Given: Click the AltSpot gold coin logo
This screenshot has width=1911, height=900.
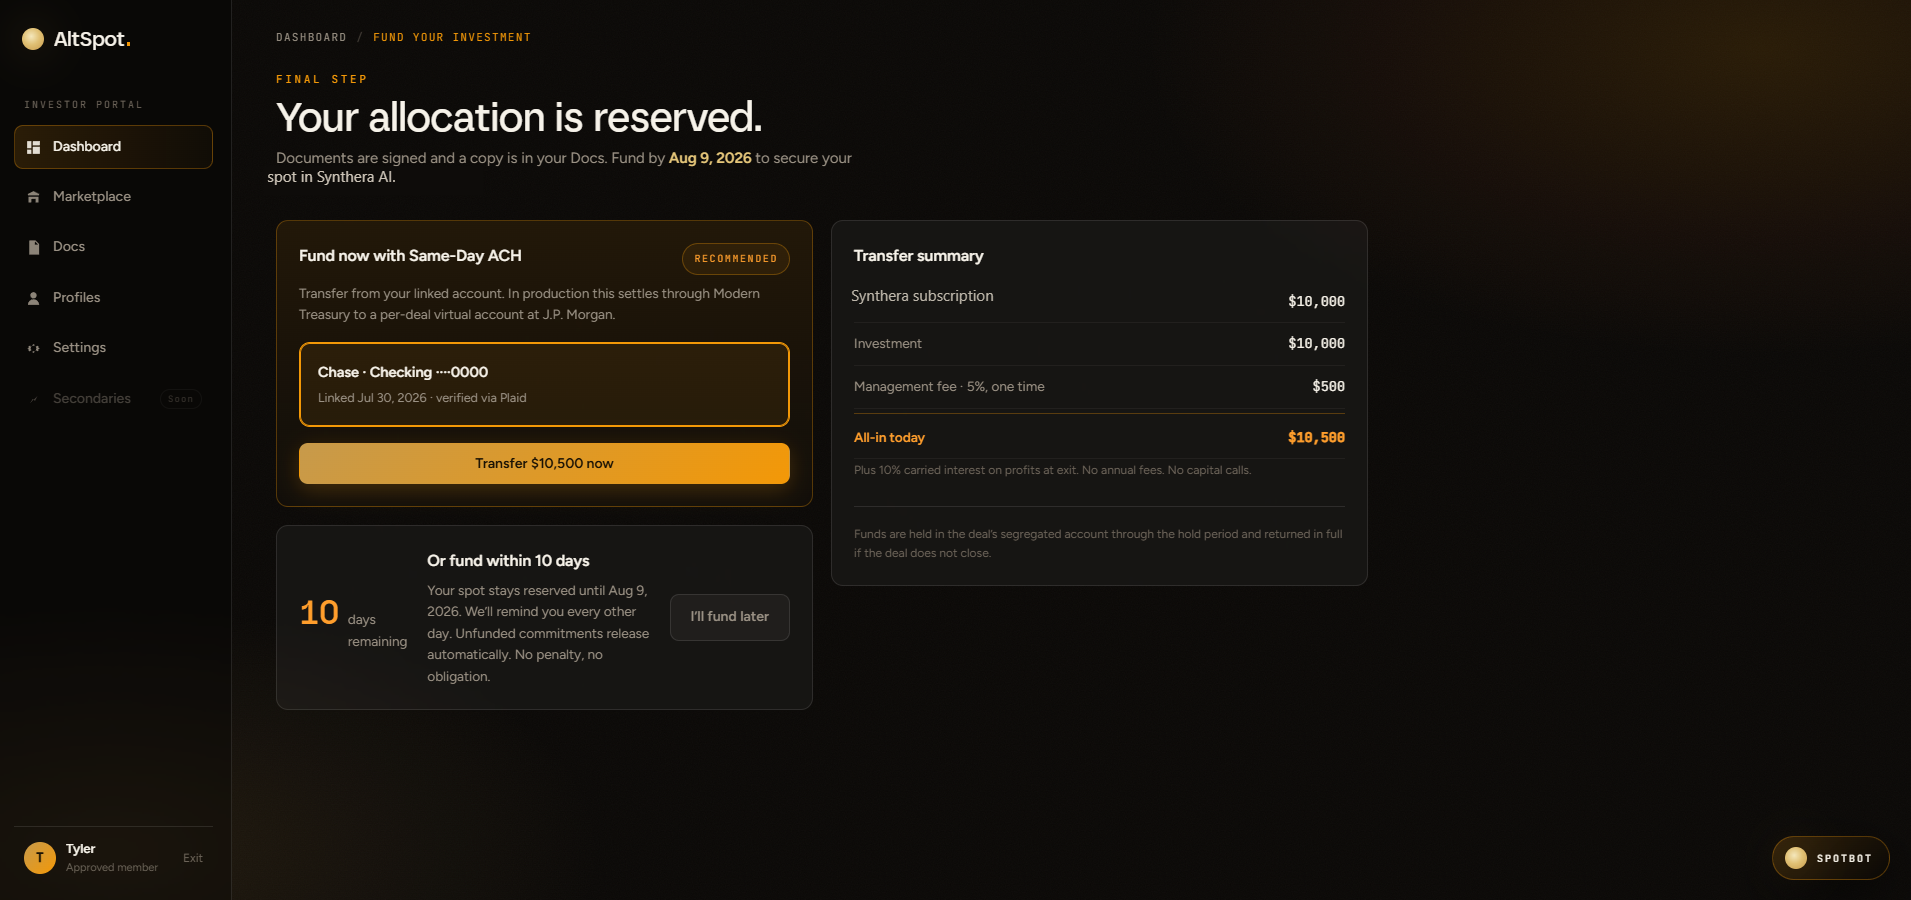Looking at the screenshot, I should tap(33, 39).
